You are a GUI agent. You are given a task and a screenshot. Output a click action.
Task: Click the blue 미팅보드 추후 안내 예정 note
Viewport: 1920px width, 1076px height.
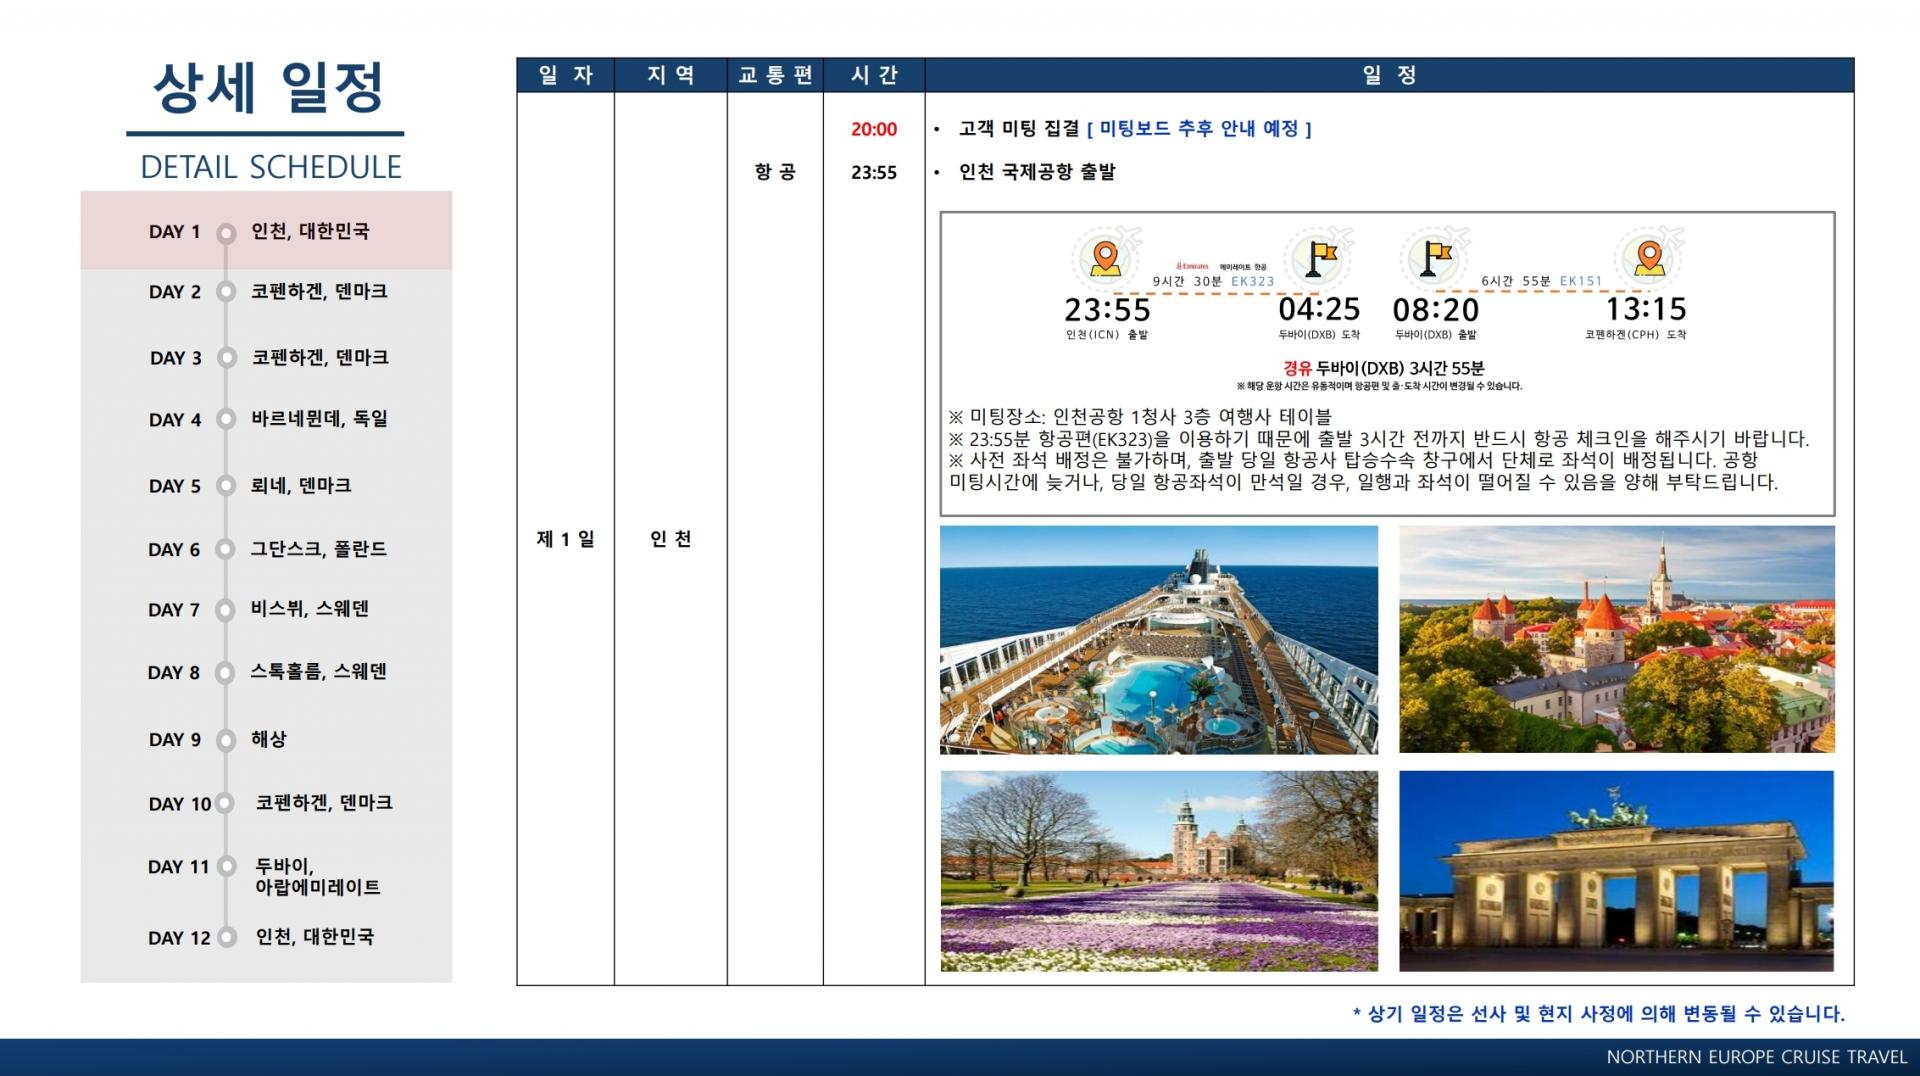(1199, 129)
